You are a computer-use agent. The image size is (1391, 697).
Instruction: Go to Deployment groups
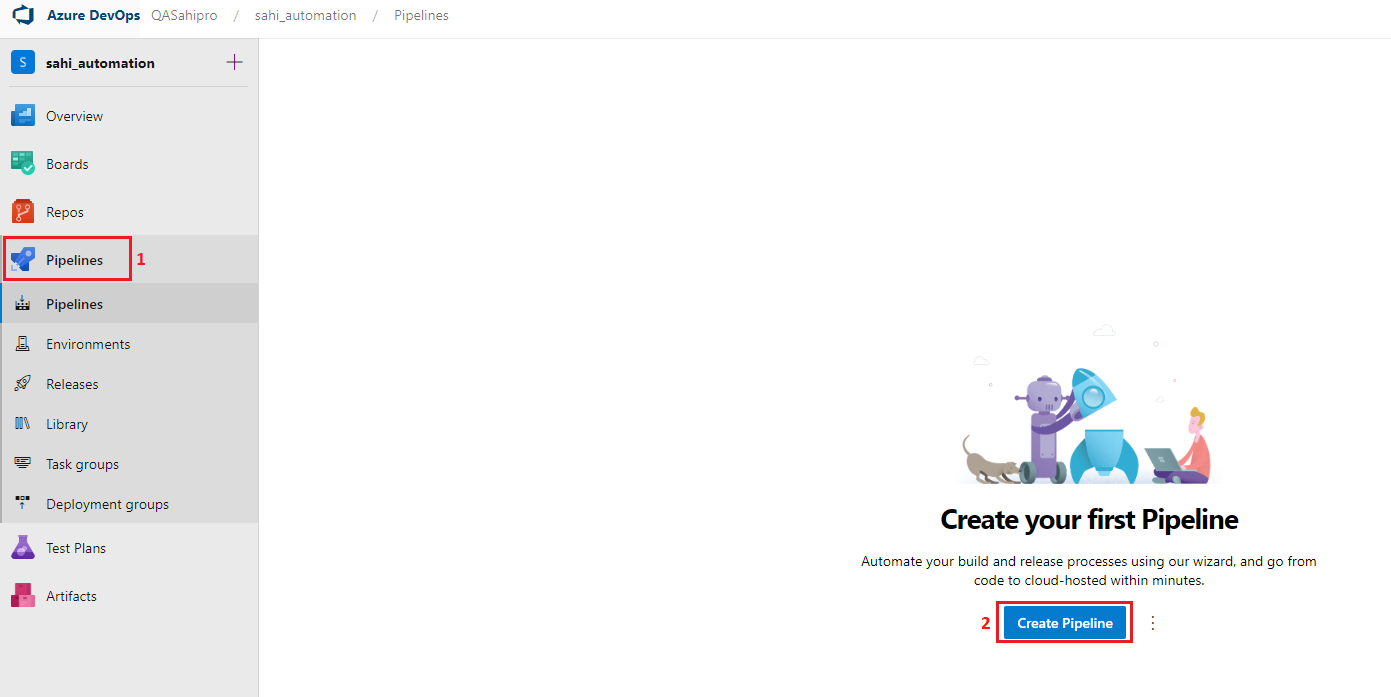[107, 504]
